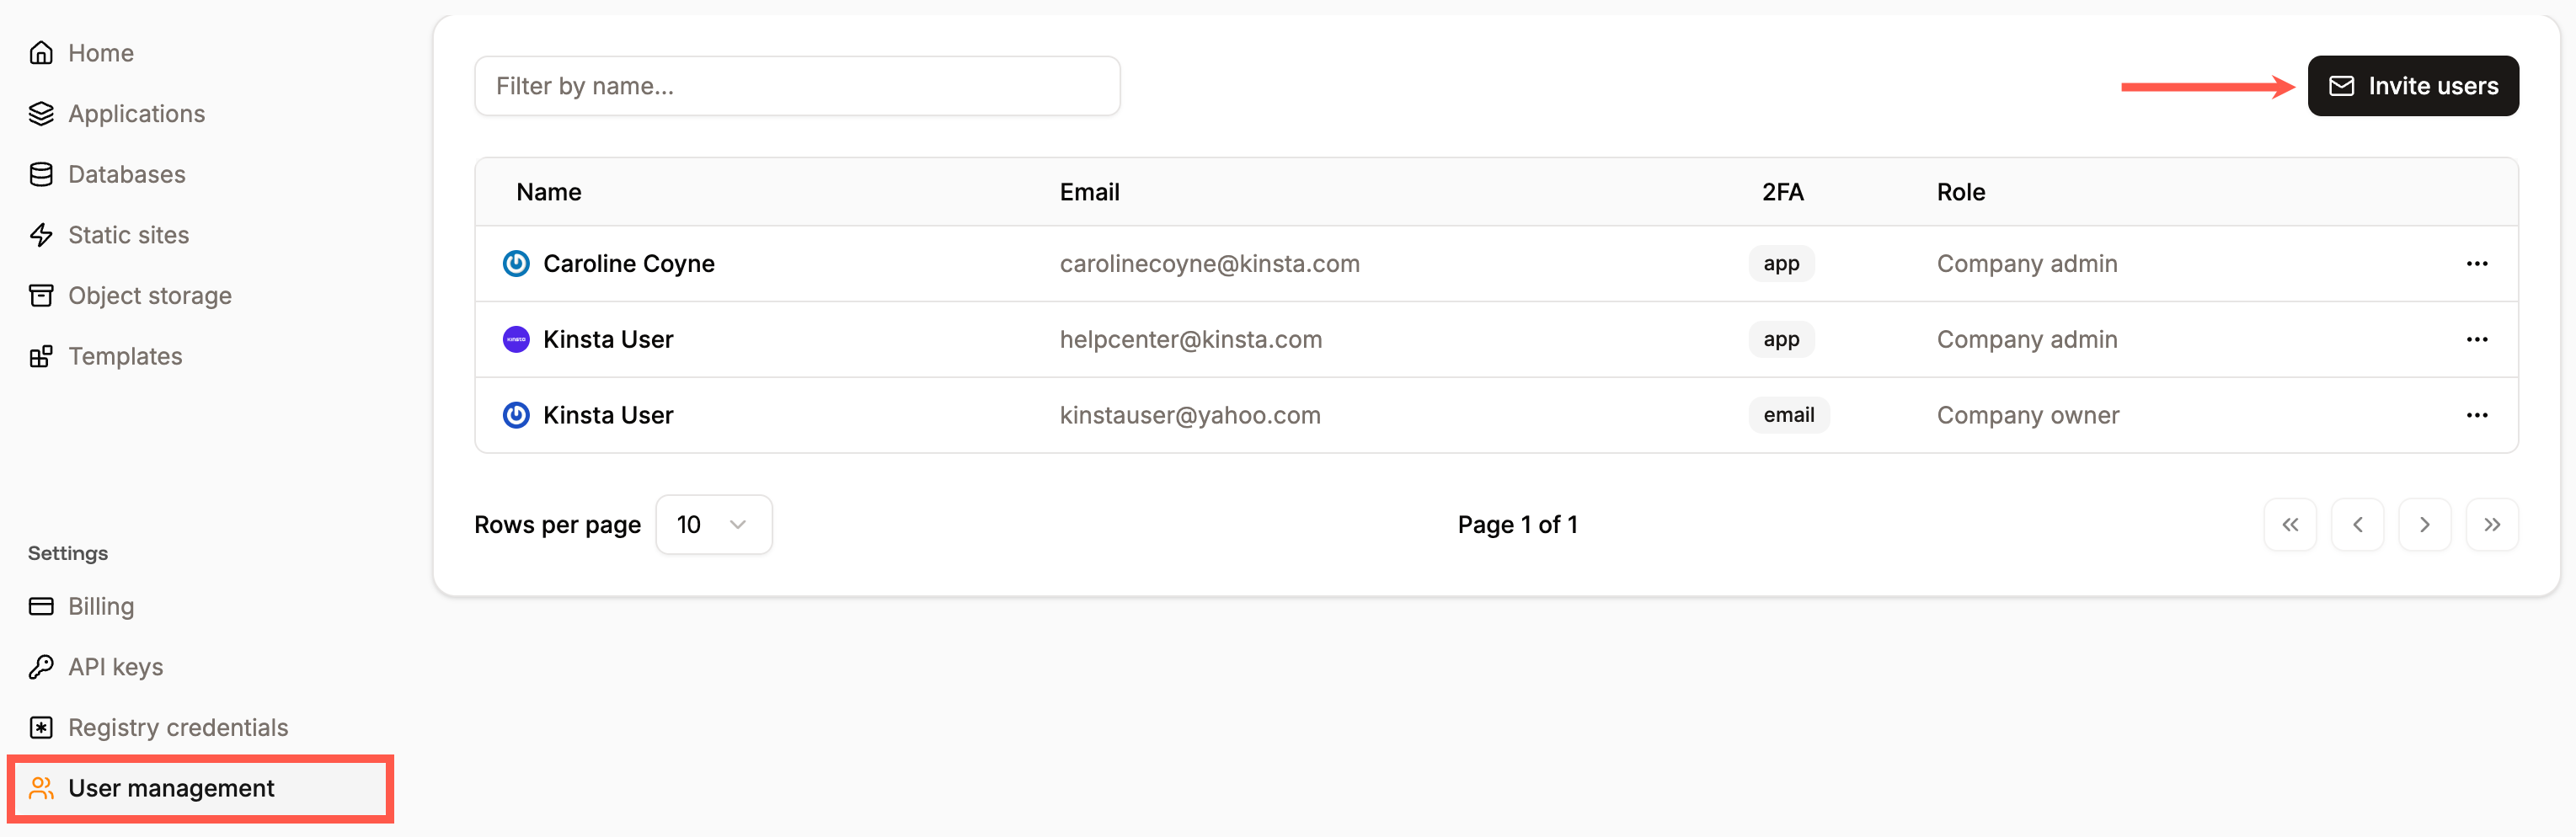Click the Filter by name input field
2576x837 pixels.
coord(797,85)
